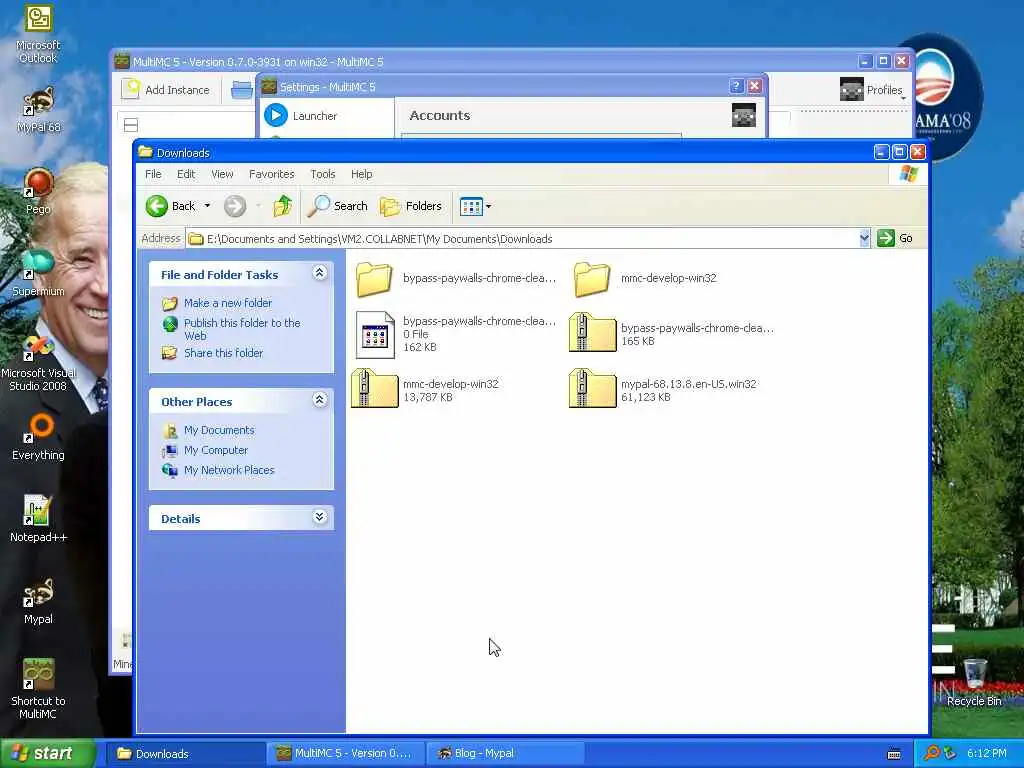Open Everything desktop shortcut
Viewport: 1024px width, 768px height.
click(38, 437)
